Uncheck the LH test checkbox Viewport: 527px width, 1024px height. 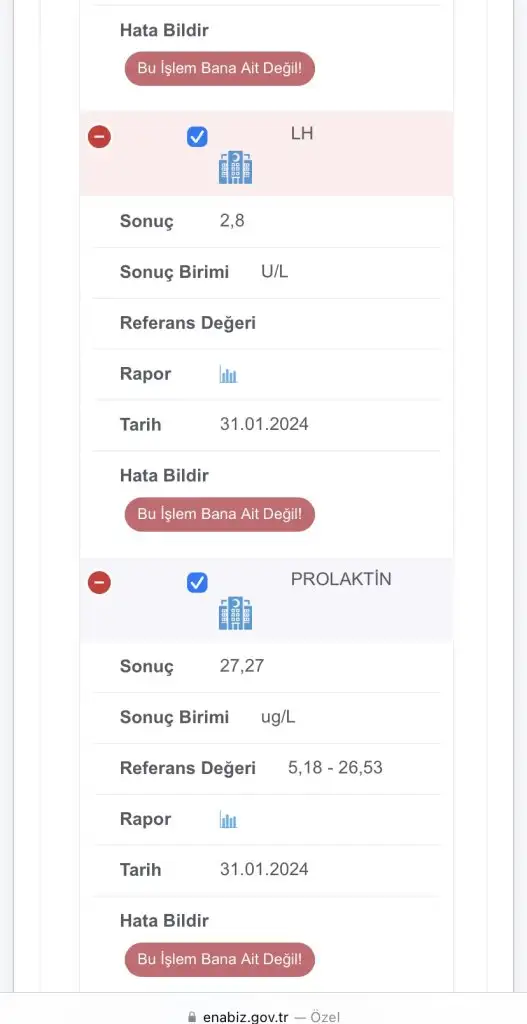tap(197, 136)
